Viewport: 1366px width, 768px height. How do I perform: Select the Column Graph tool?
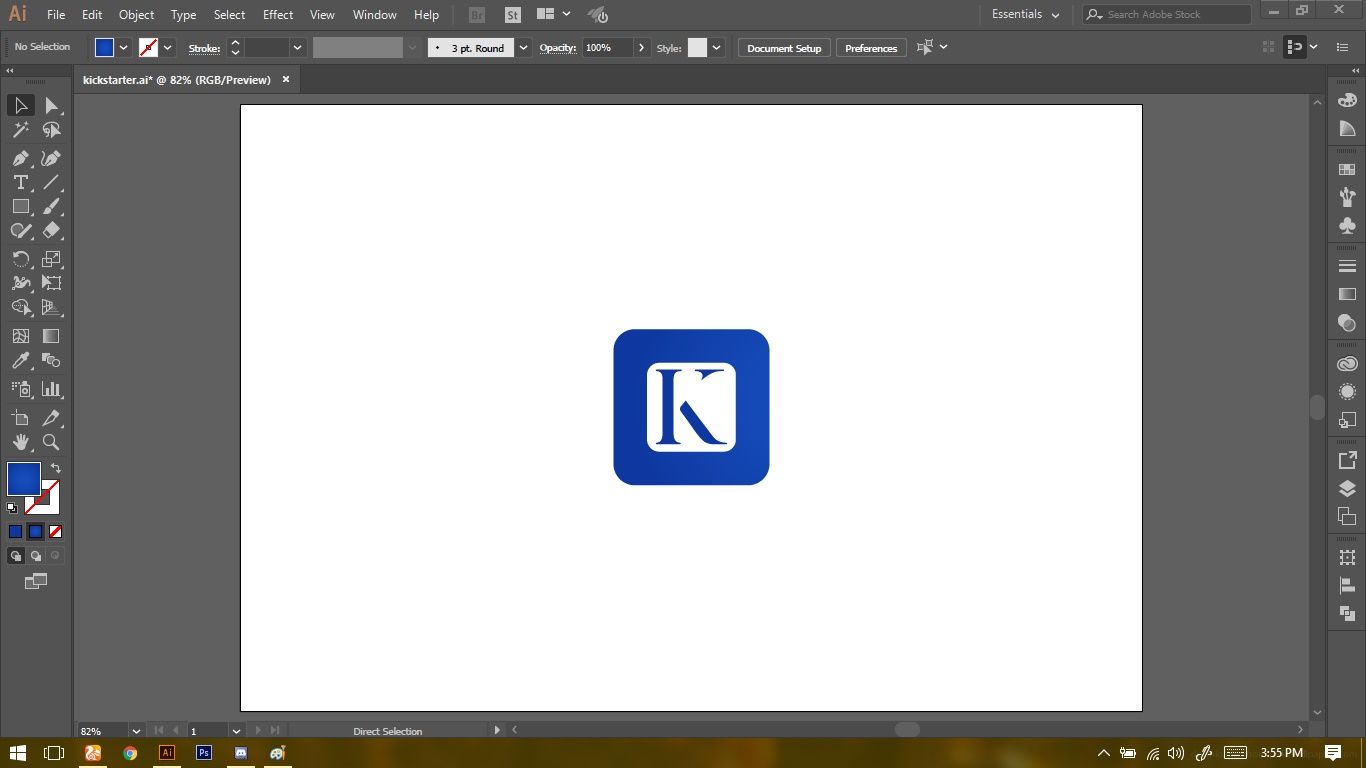point(51,389)
